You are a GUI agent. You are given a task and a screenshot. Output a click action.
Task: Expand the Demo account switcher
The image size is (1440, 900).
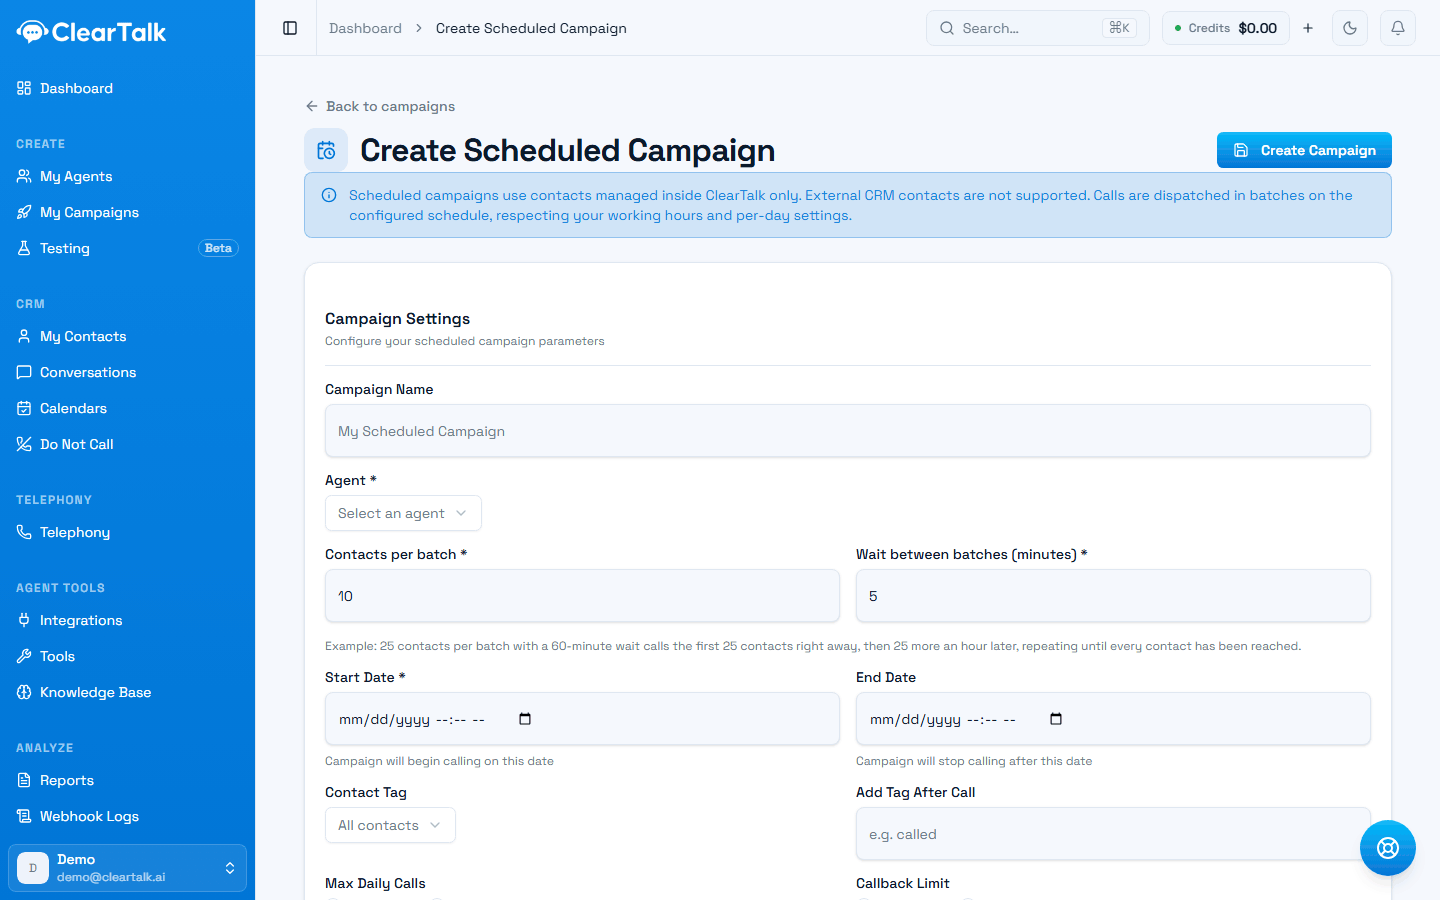(127, 868)
